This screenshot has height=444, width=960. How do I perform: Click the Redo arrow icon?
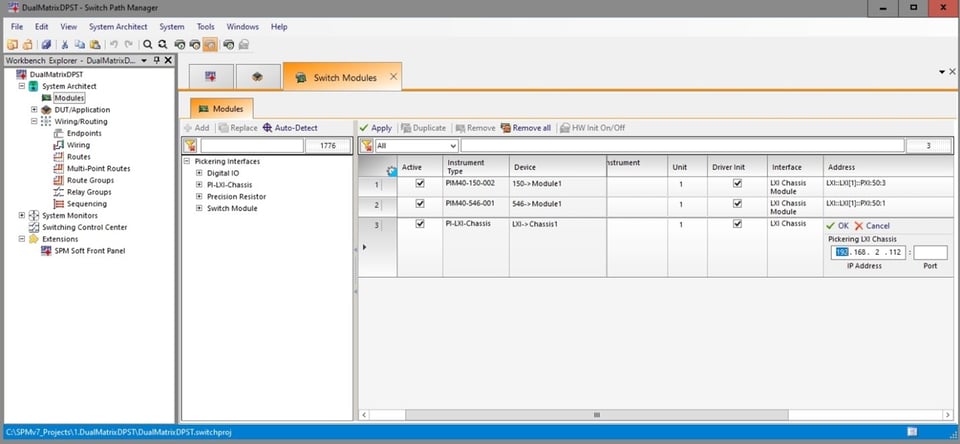pos(129,44)
